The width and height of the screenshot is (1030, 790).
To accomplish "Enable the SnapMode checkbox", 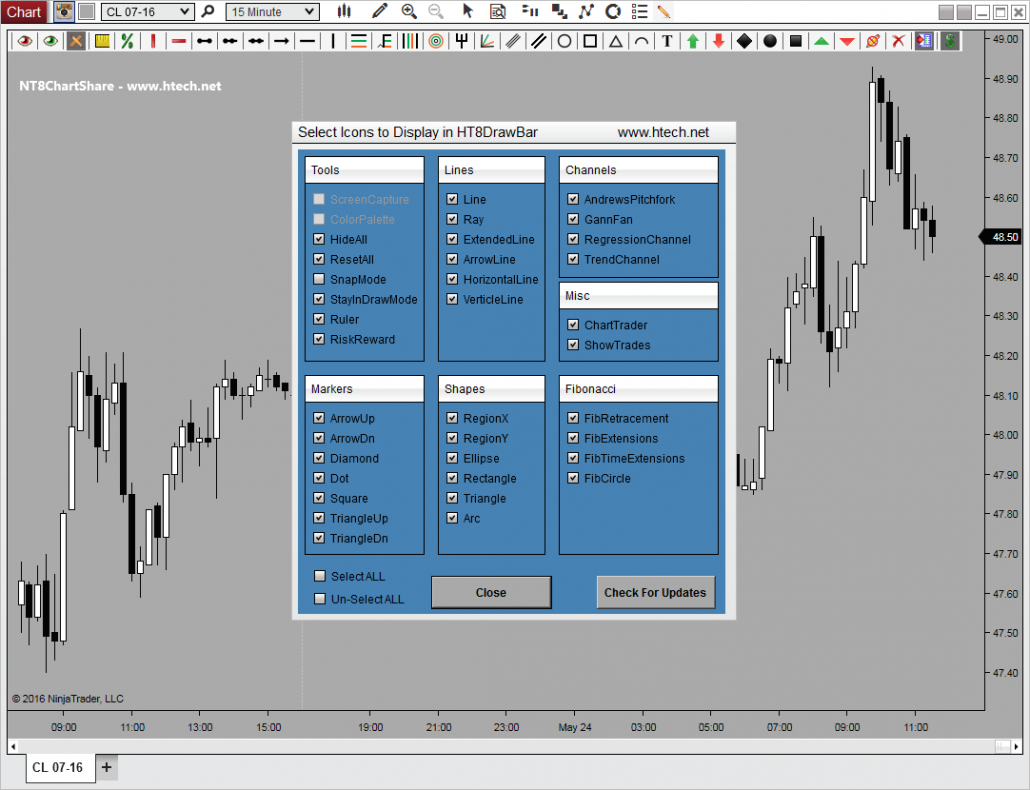I will 319,279.
